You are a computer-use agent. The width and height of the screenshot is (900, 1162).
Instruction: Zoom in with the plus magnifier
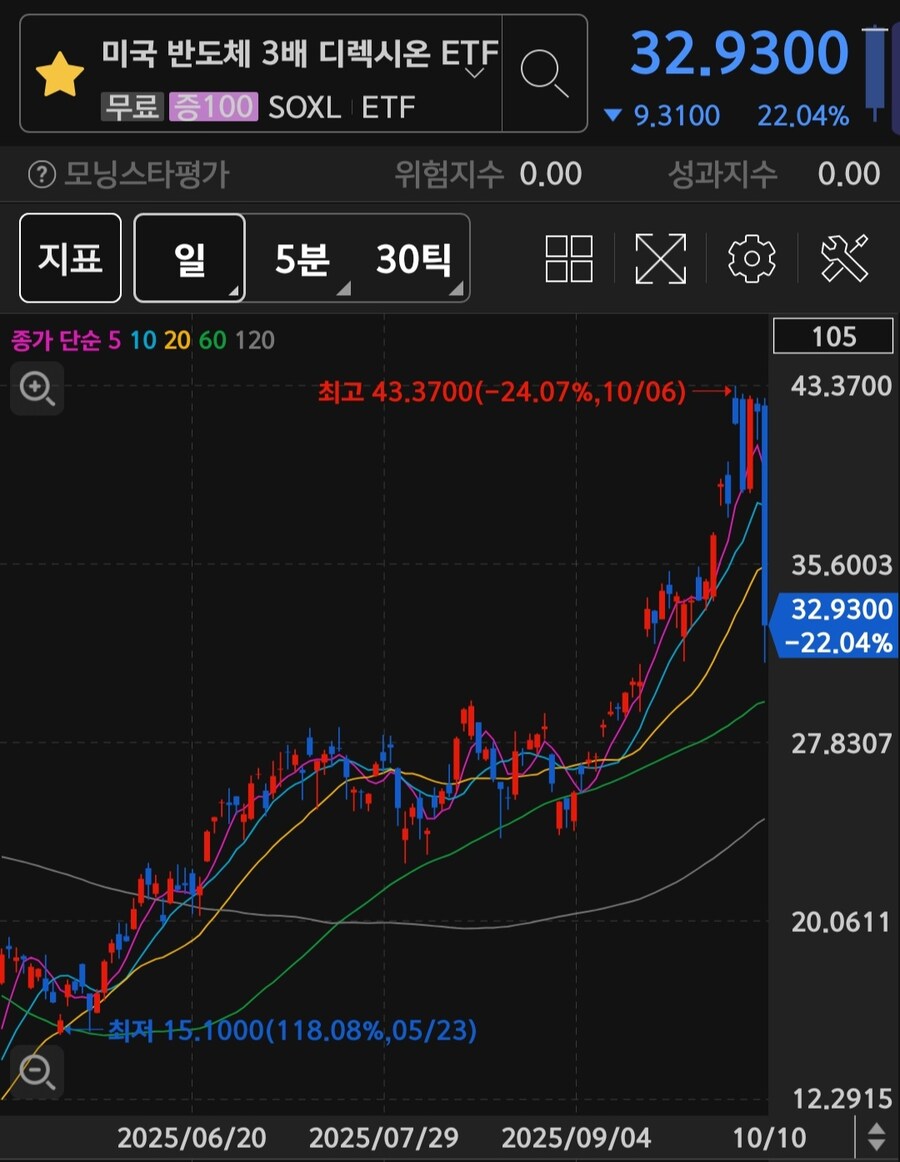(x=37, y=389)
